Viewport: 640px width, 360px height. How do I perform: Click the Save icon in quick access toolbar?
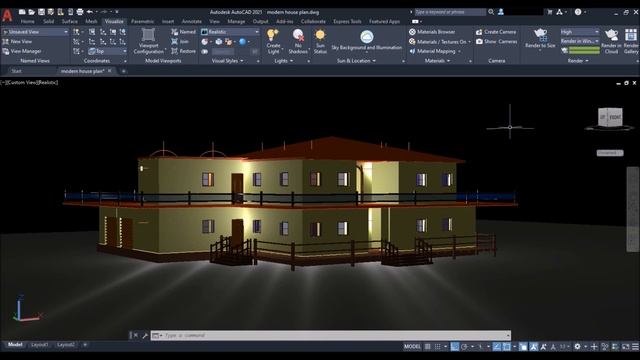tap(41, 12)
